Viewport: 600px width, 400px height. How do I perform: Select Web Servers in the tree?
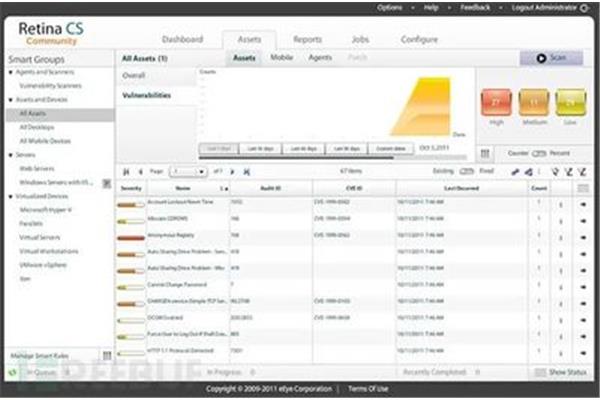coord(37,168)
